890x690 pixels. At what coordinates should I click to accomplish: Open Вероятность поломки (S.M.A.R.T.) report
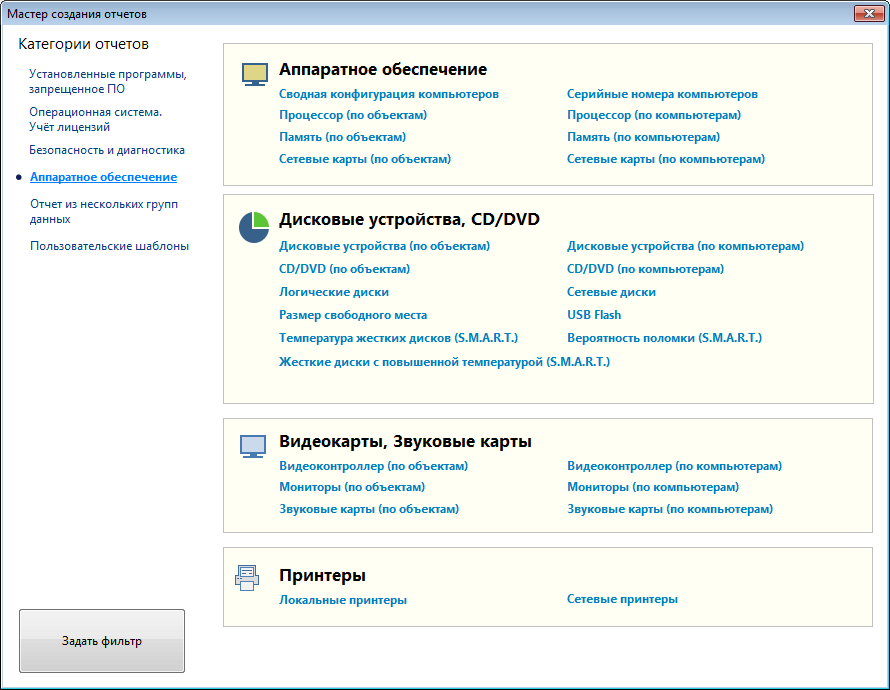point(664,338)
